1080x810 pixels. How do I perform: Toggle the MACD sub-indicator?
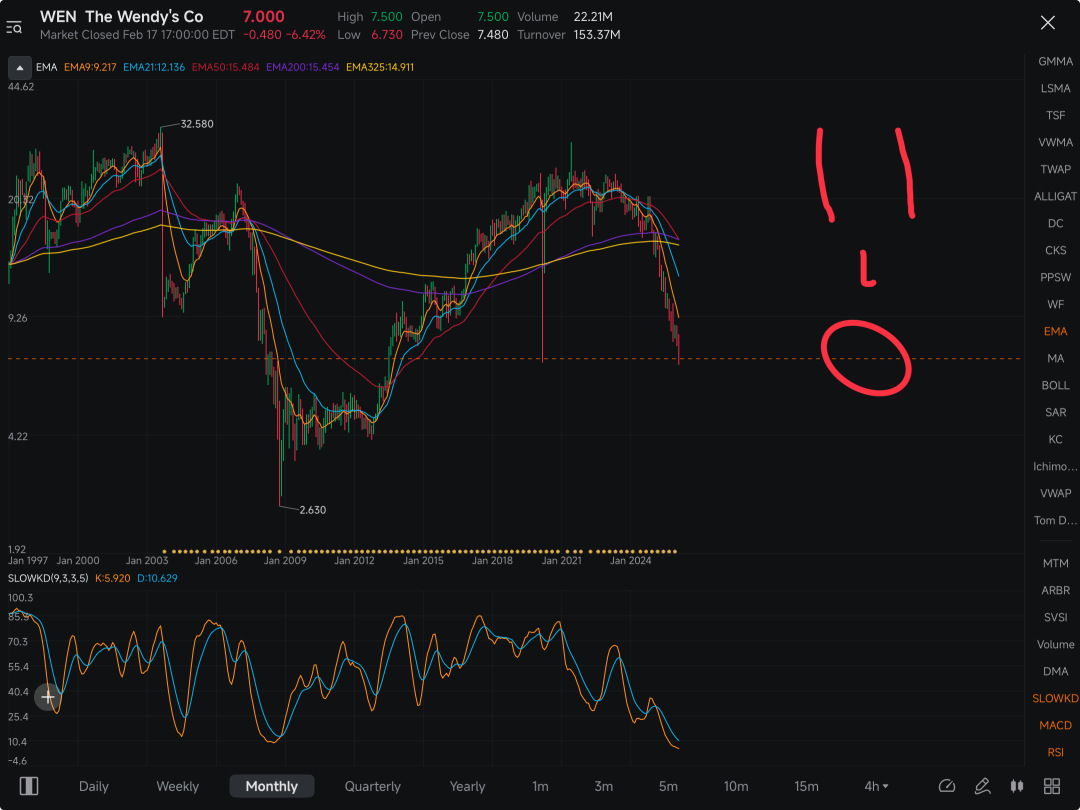tap(1055, 725)
